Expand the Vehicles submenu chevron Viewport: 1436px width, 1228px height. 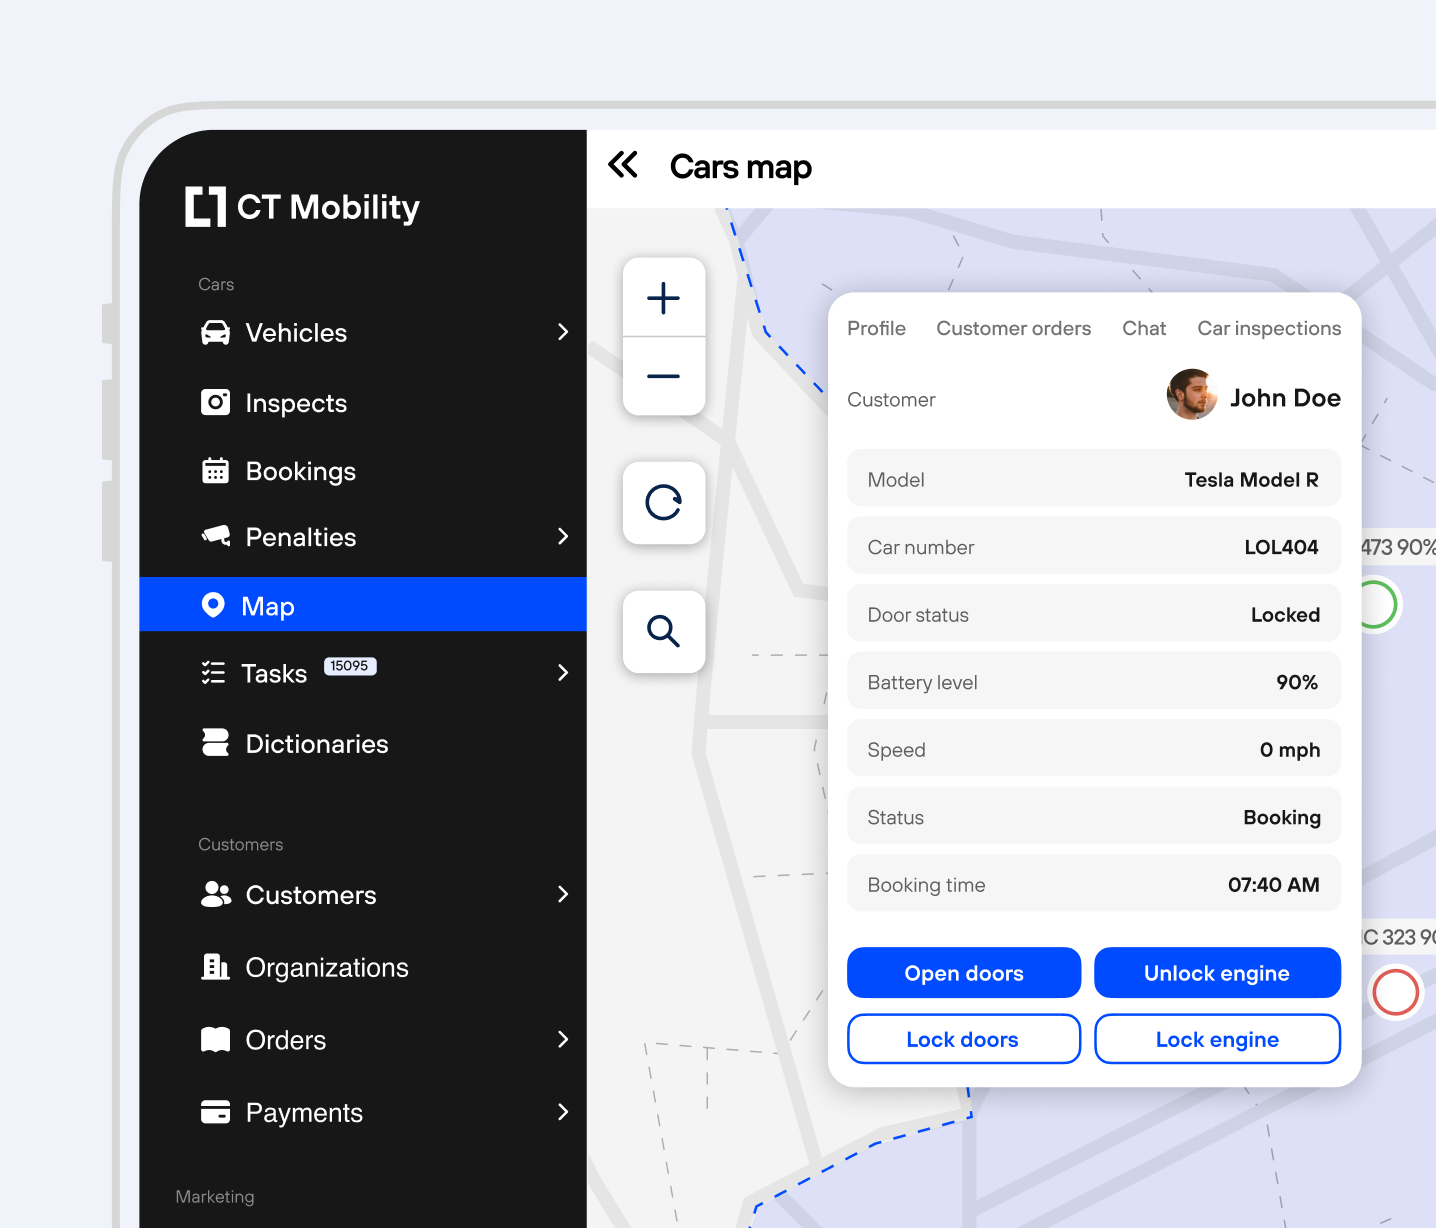pyautogui.click(x=563, y=332)
